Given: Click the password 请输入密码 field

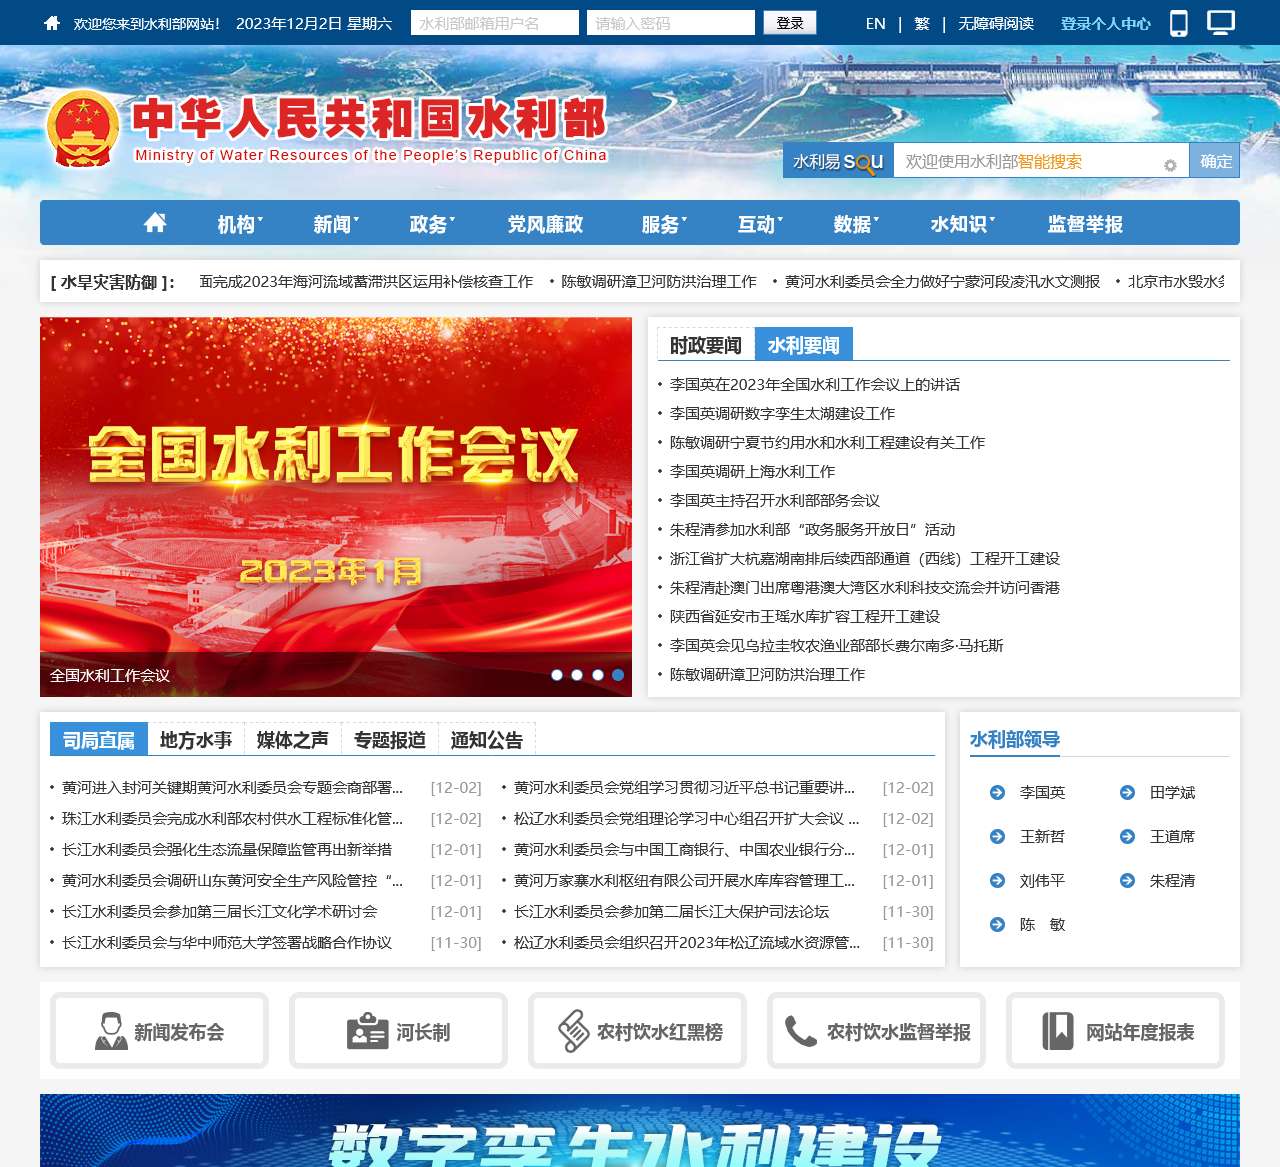Looking at the screenshot, I should pos(671,23).
